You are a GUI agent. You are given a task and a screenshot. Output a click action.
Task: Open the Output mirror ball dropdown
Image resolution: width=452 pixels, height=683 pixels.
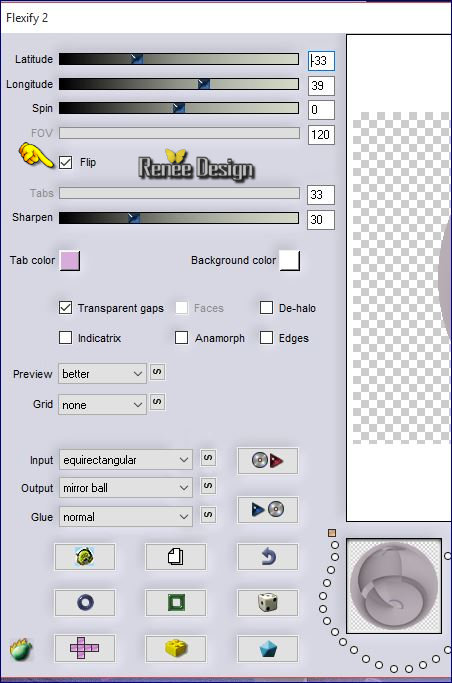[126, 488]
